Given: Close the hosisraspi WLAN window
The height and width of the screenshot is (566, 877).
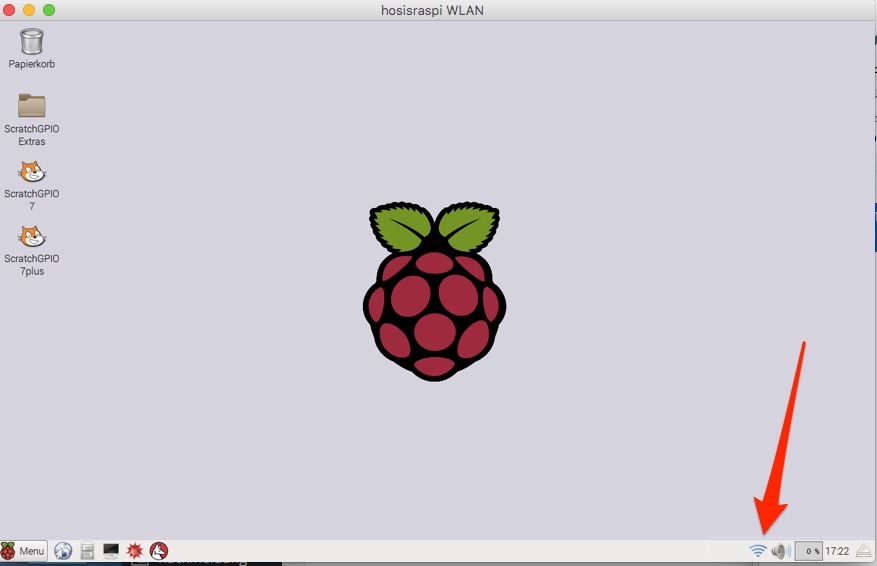Looking at the screenshot, I should click(10, 10).
